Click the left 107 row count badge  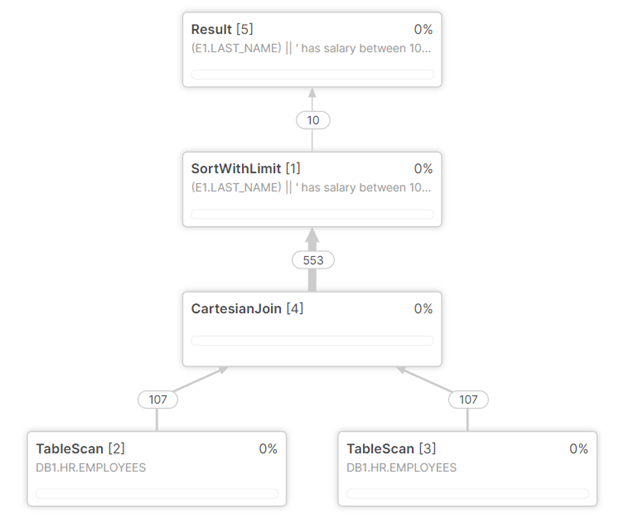(158, 400)
